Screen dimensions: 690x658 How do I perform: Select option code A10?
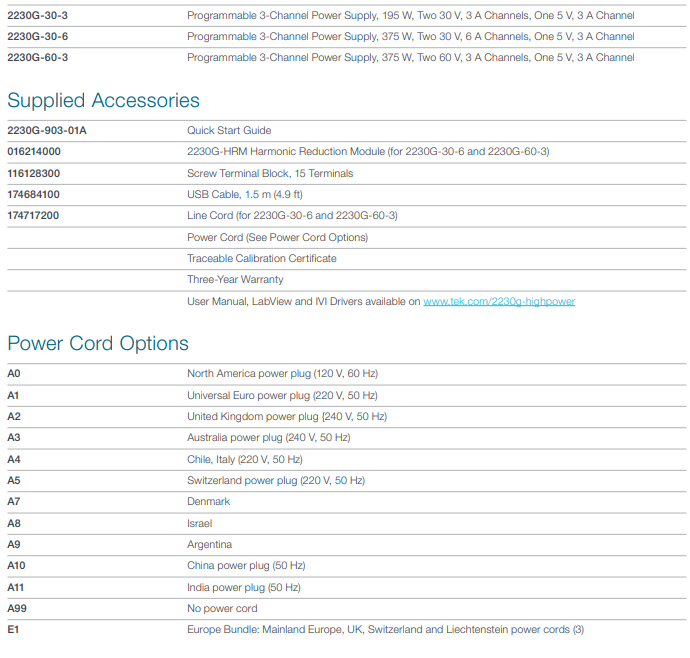click(16, 566)
